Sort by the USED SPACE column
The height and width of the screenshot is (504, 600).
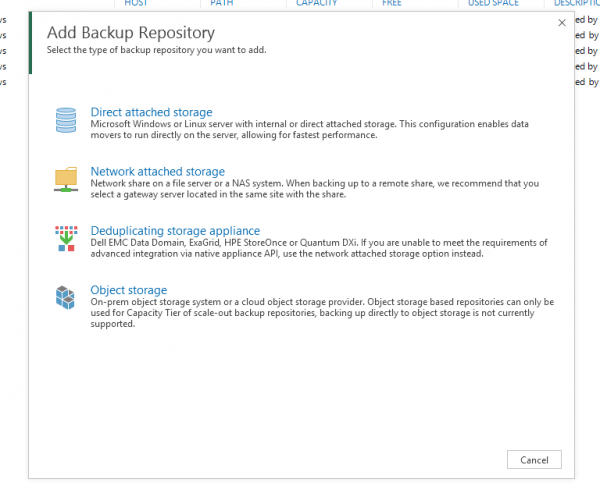[493, 4]
